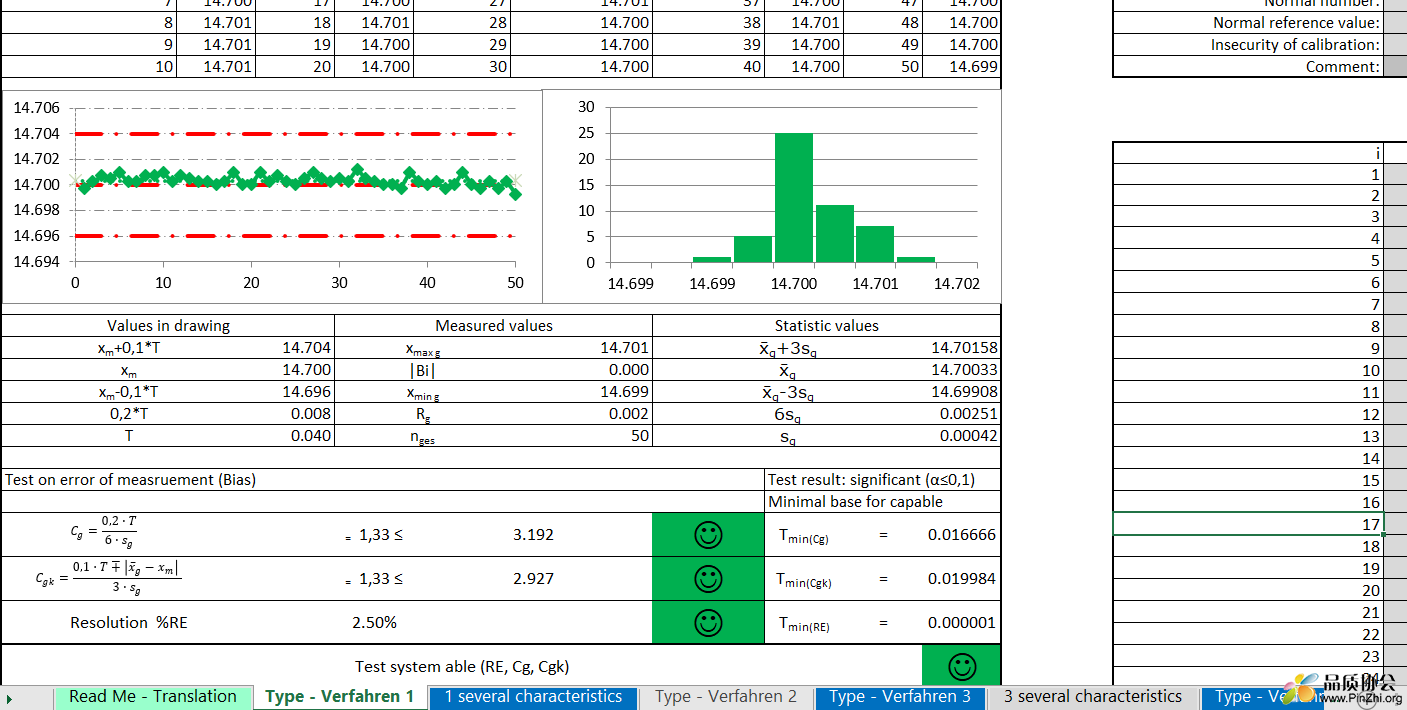The width and height of the screenshot is (1407, 710).
Task: Click the resolution value 2.50%
Action: coord(374,623)
